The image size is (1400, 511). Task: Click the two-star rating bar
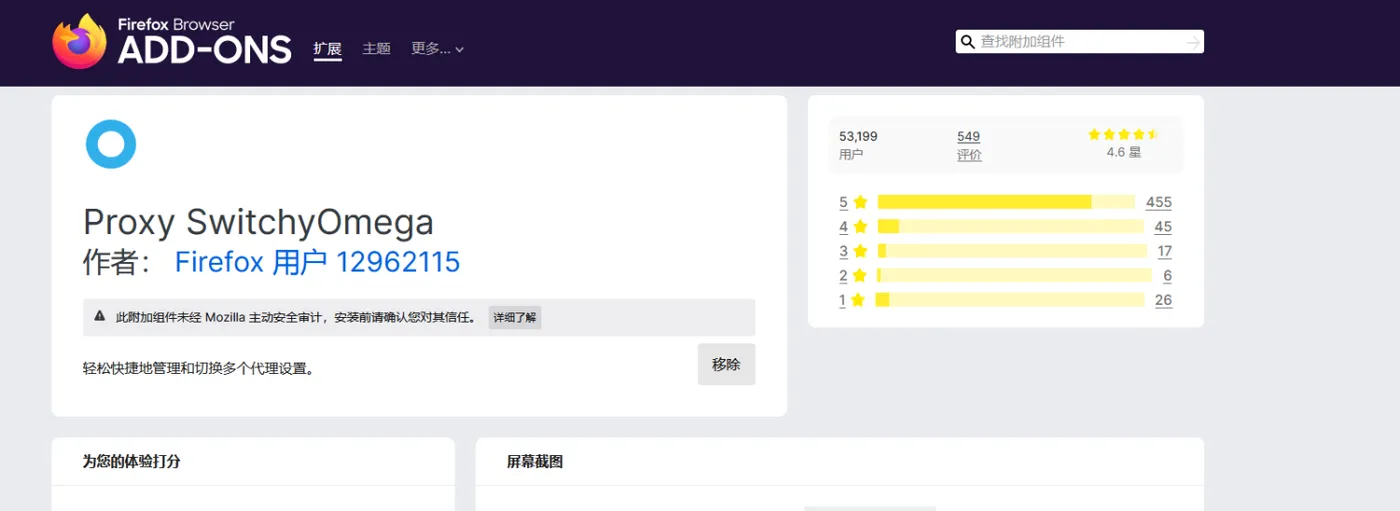click(x=1015, y=276)
